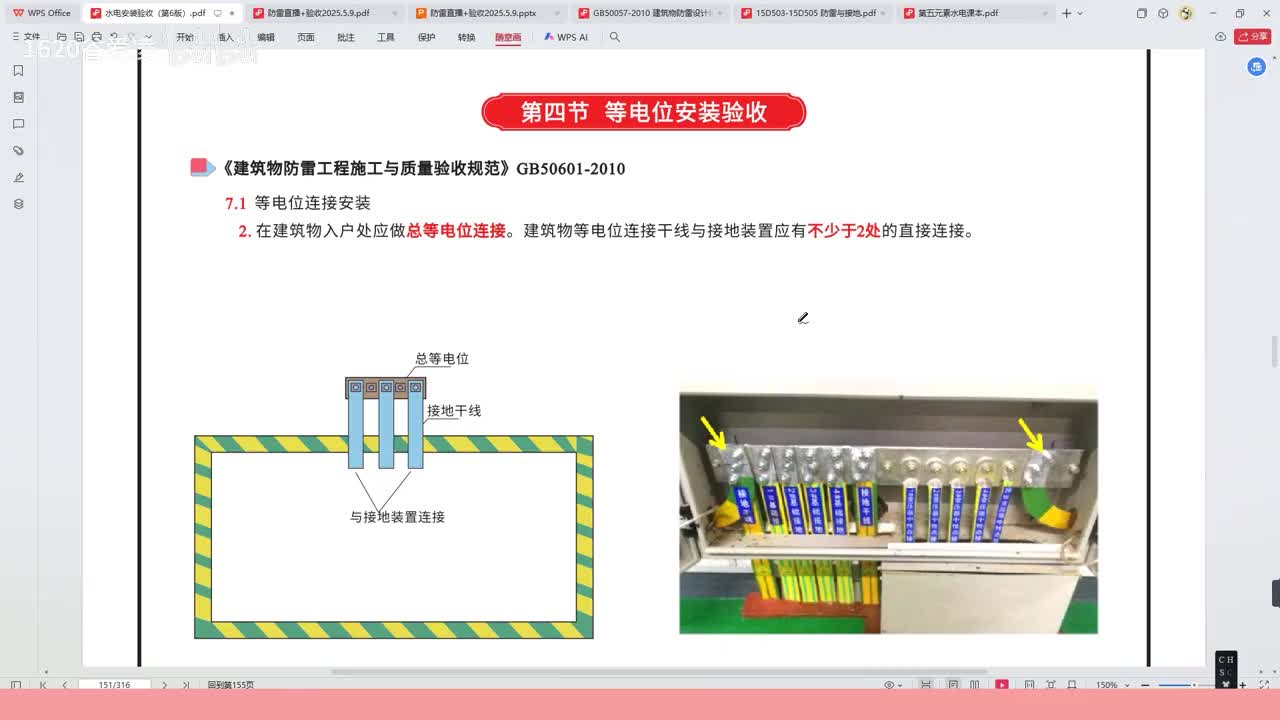
Task: Open the 工具 ribbon tab
Action: (386, 37)
